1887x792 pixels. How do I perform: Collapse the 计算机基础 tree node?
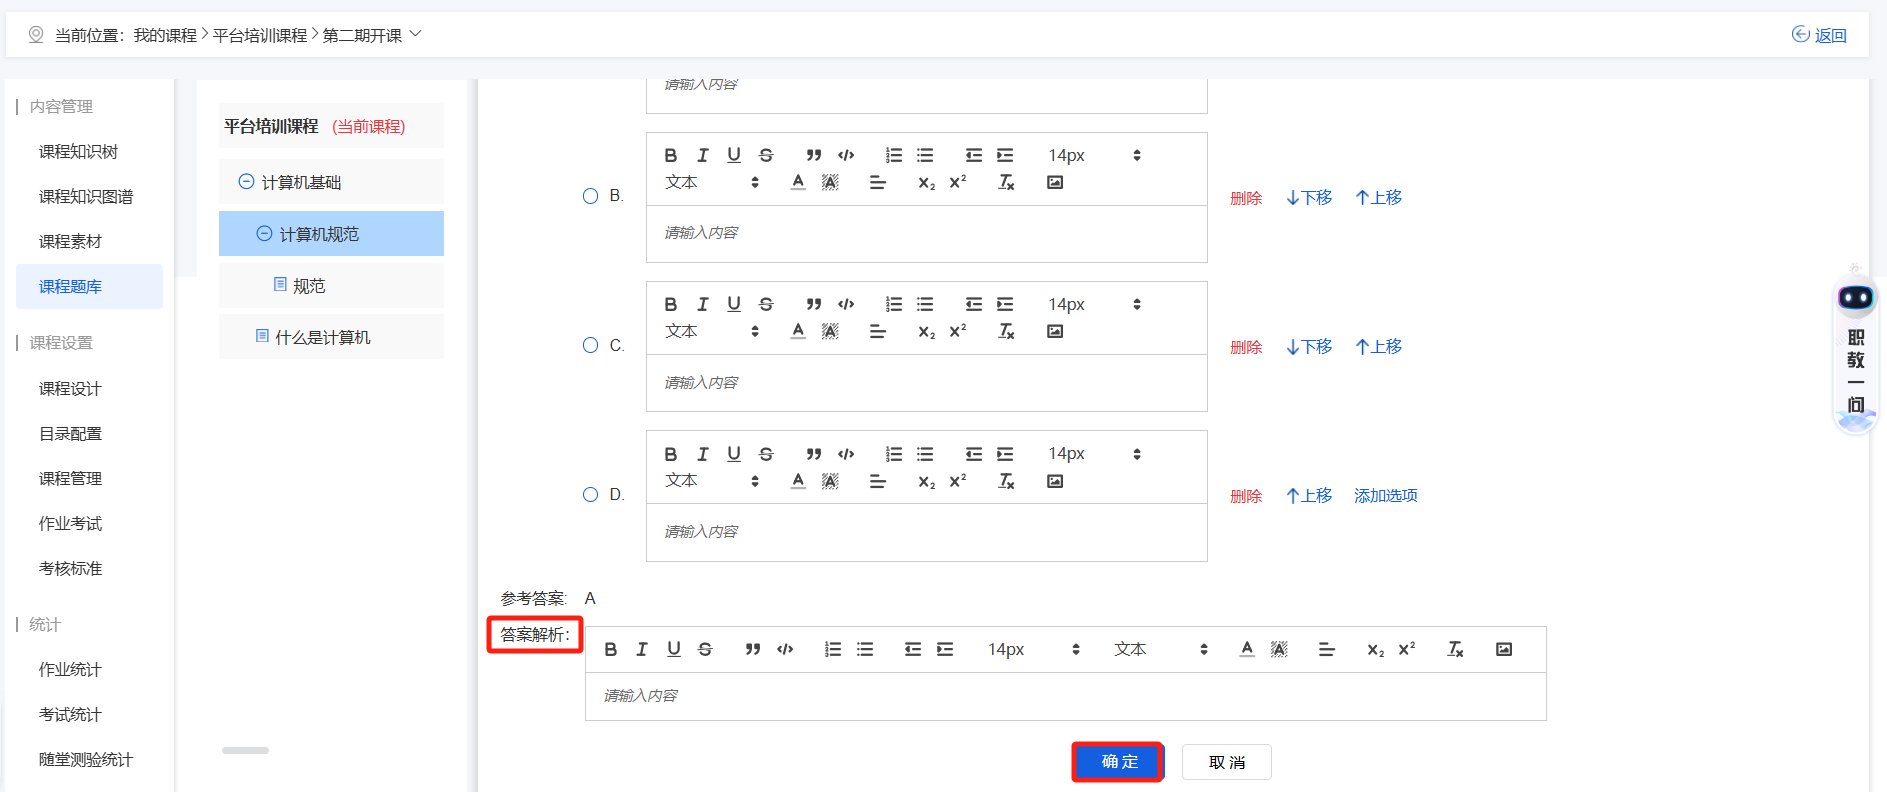[246, 182]
